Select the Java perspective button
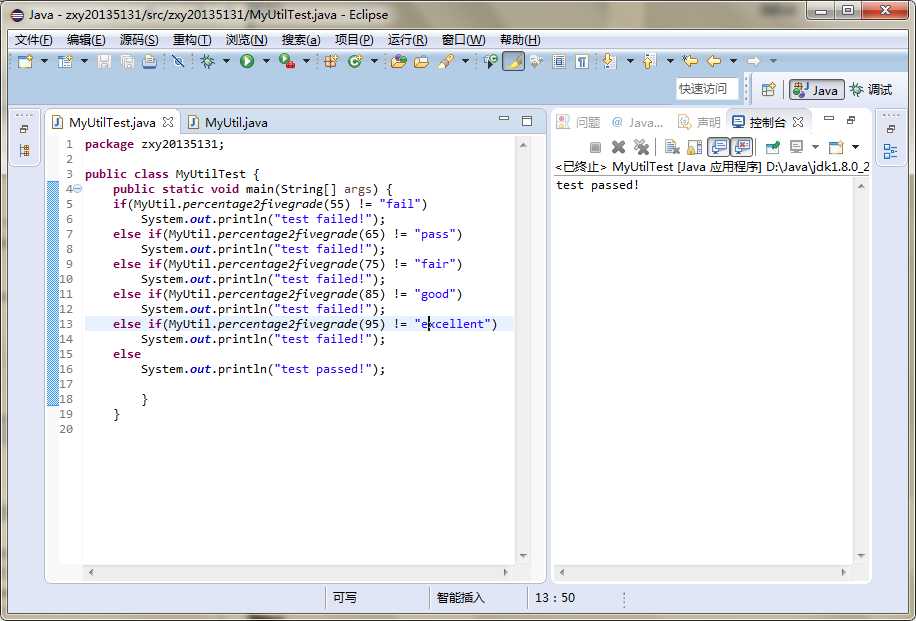Screen dimensions: 916x621 [x=817, y=89]
